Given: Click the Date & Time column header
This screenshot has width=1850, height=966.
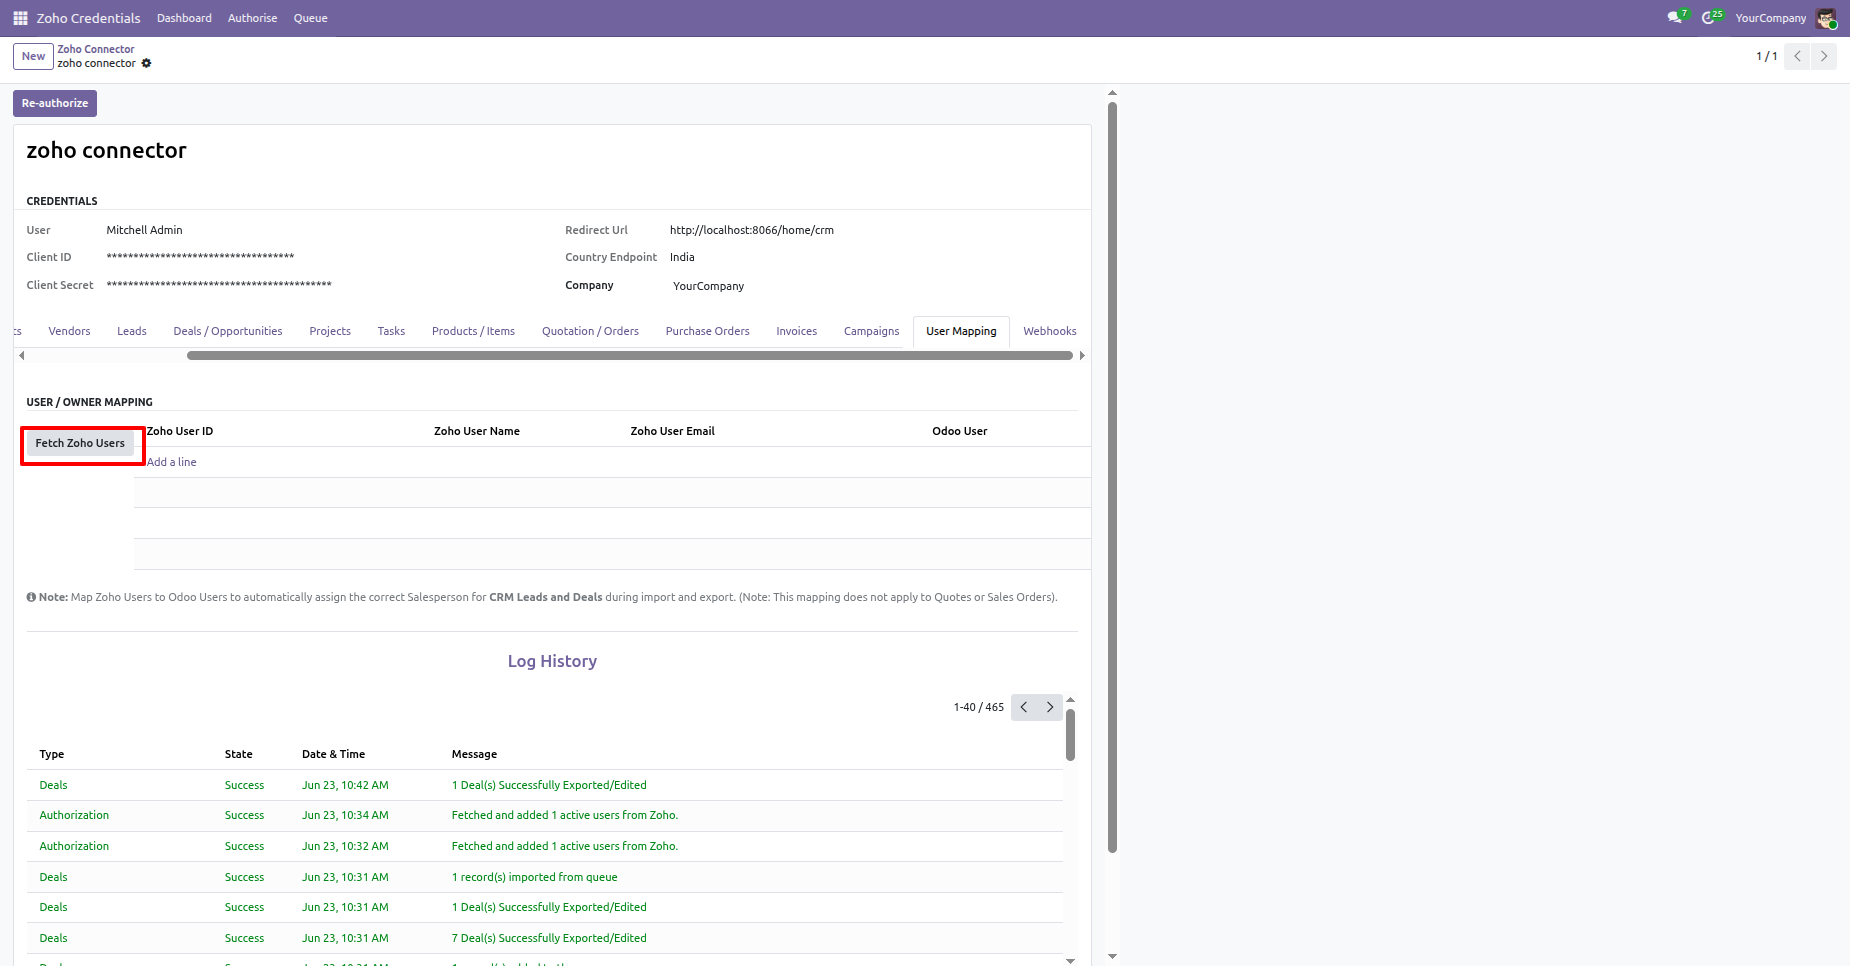Looking at the screenshot, I should coord(333,754).
